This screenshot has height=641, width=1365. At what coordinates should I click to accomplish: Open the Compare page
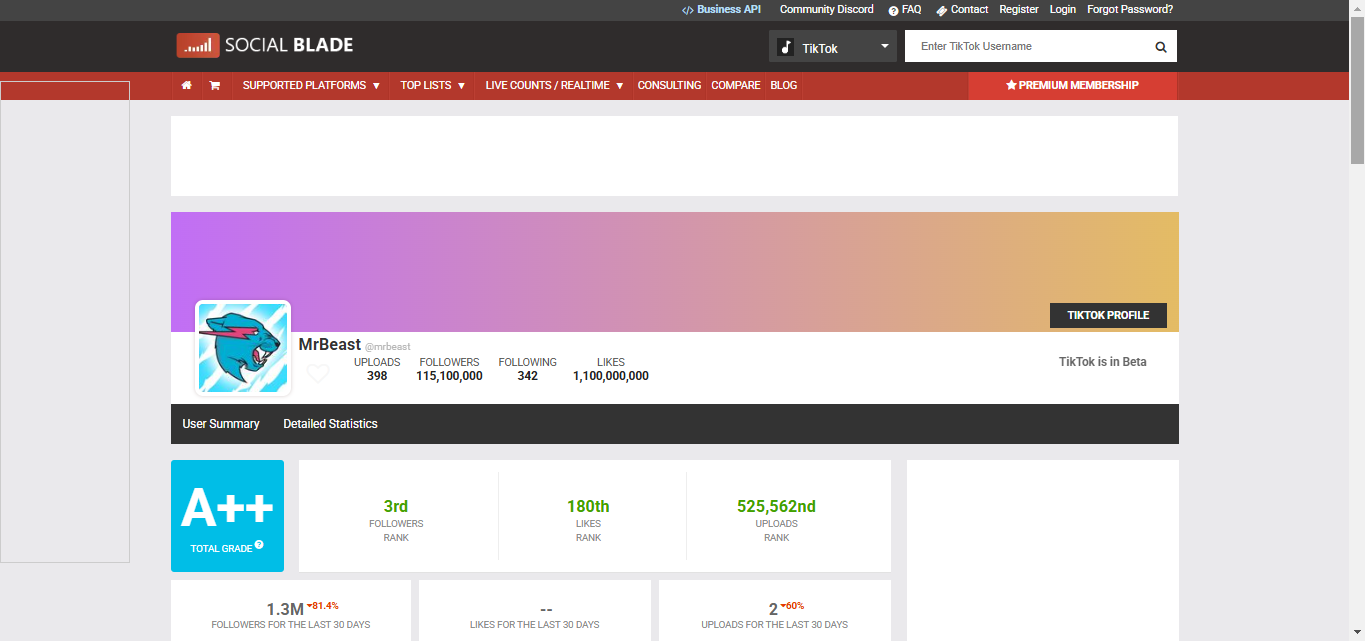point(736,86)
